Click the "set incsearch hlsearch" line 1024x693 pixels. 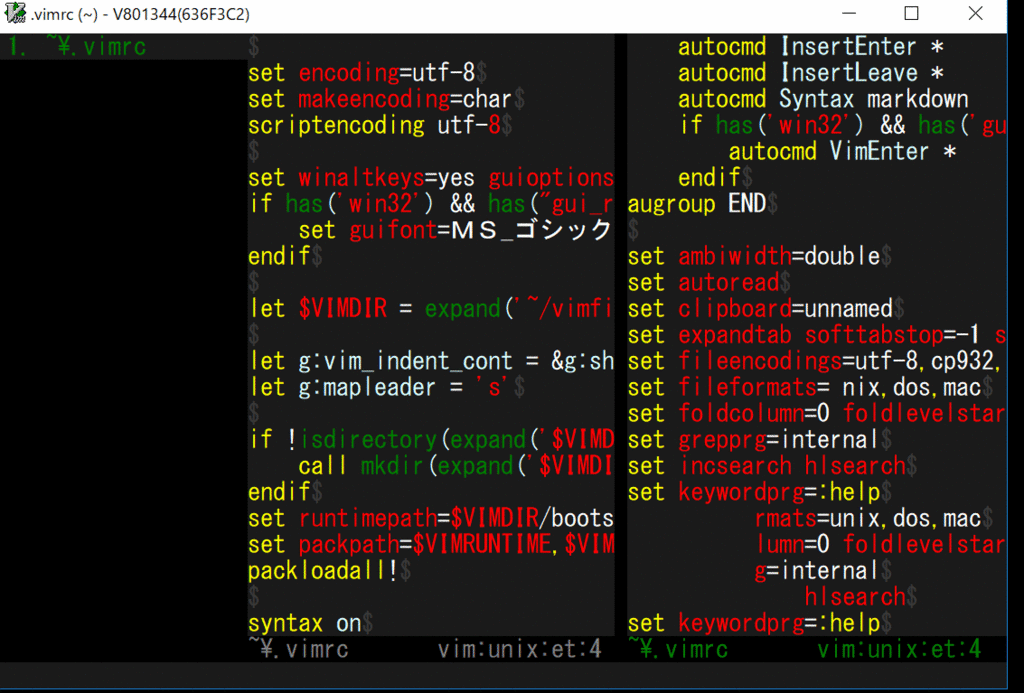[773, 466]
